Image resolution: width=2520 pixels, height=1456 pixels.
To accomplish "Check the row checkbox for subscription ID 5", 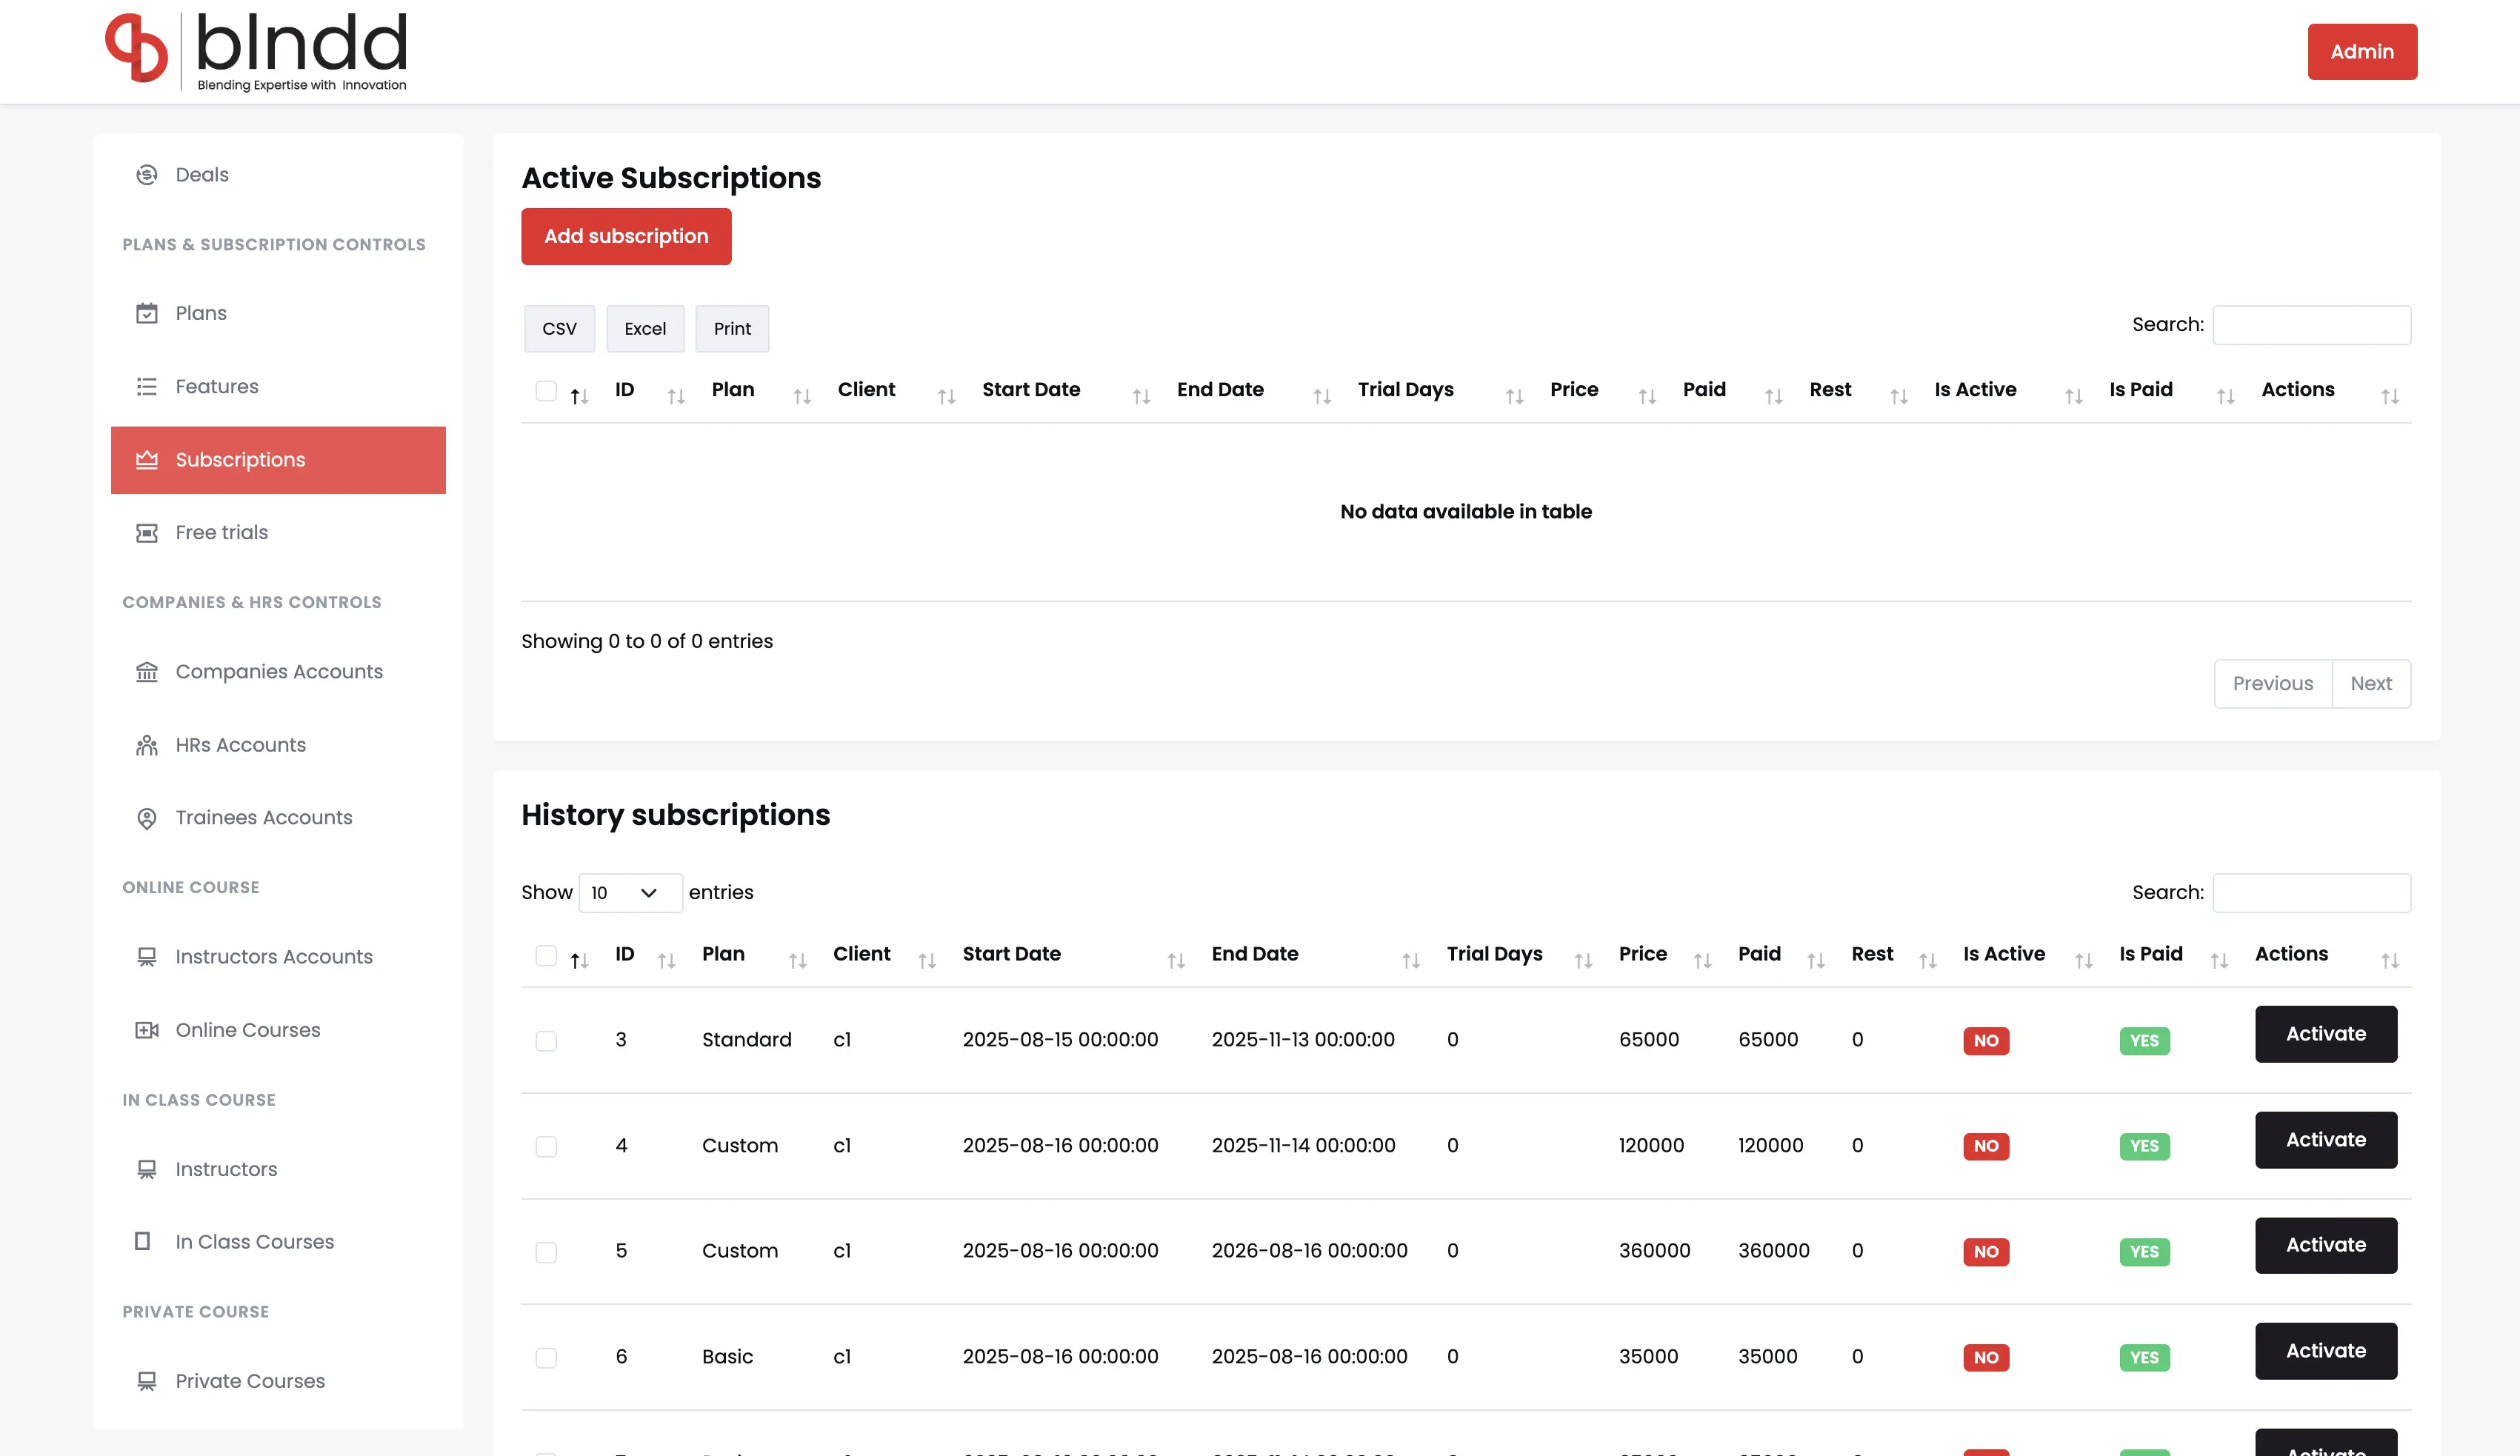I will coord(546,1252).
